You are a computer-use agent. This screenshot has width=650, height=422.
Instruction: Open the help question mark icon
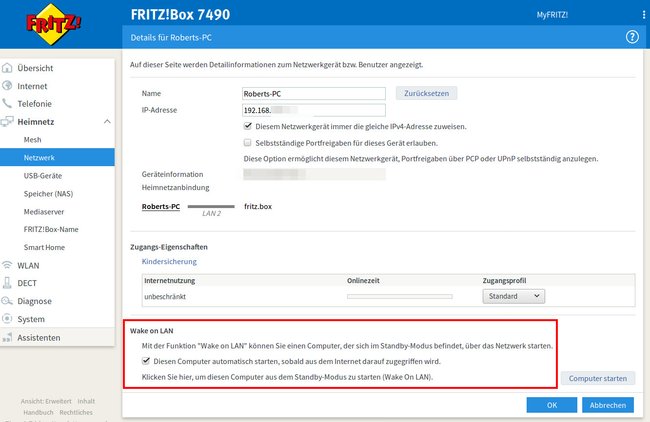[632, 37]
